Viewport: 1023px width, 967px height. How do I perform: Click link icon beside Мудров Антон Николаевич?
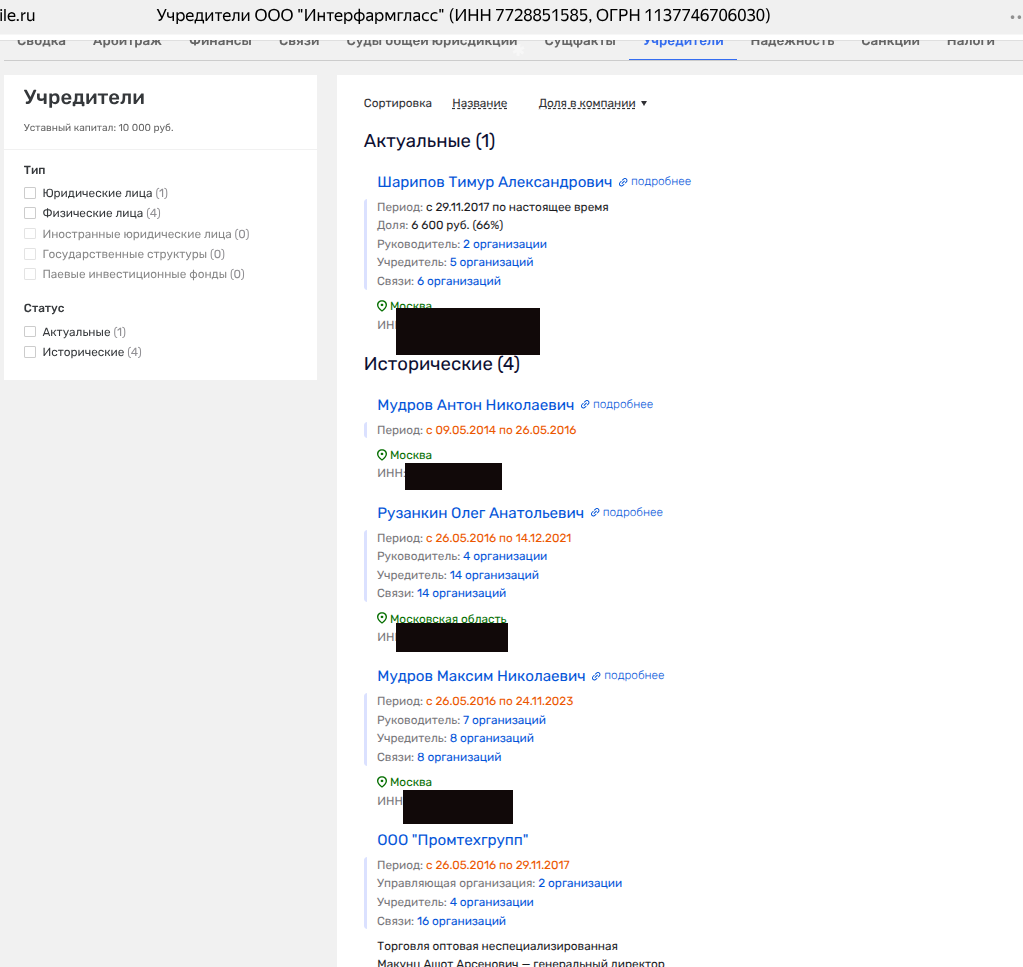point(586,405)
